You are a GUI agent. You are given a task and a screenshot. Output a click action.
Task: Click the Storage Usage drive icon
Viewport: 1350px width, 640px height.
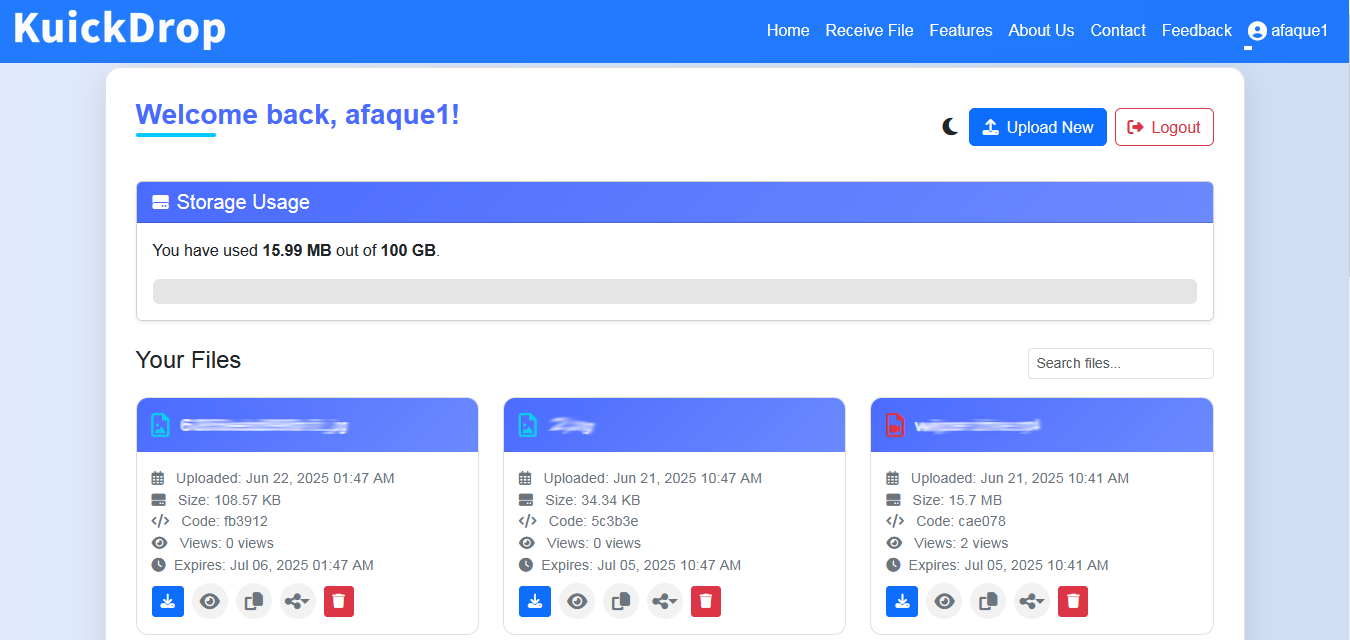pos(160,202)
